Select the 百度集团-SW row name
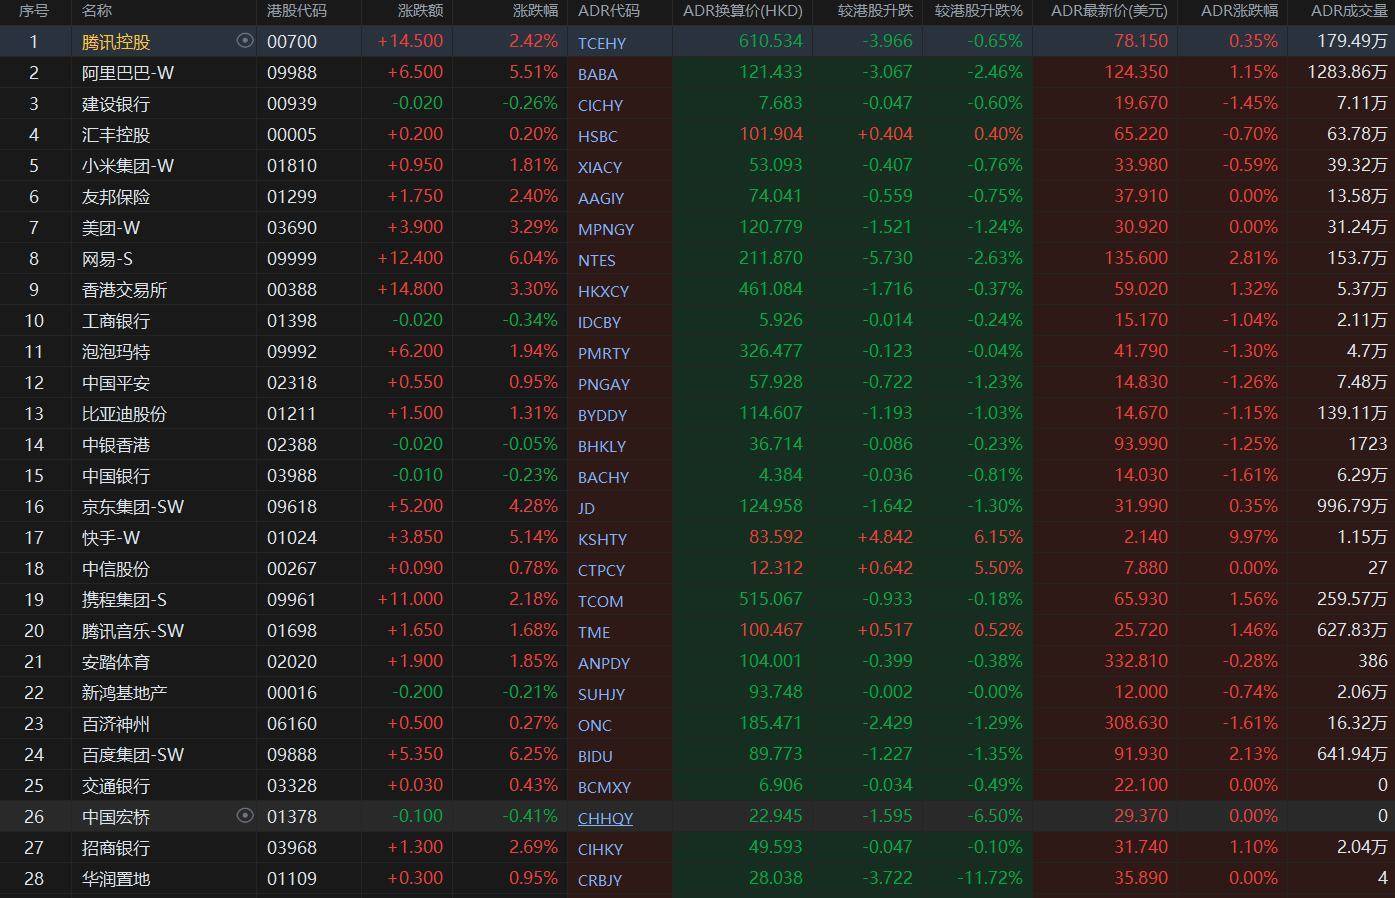Screen dimensions: 1395x898 pos(133,755)
